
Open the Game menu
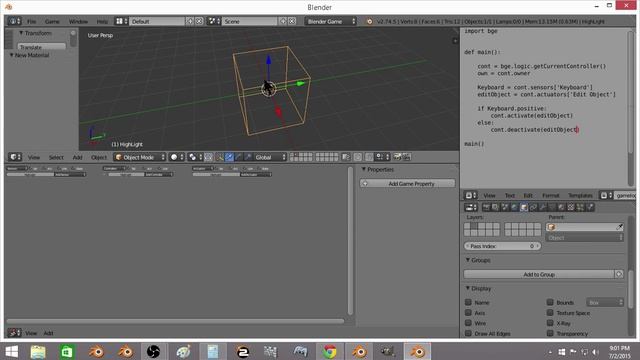click(52, 21)
